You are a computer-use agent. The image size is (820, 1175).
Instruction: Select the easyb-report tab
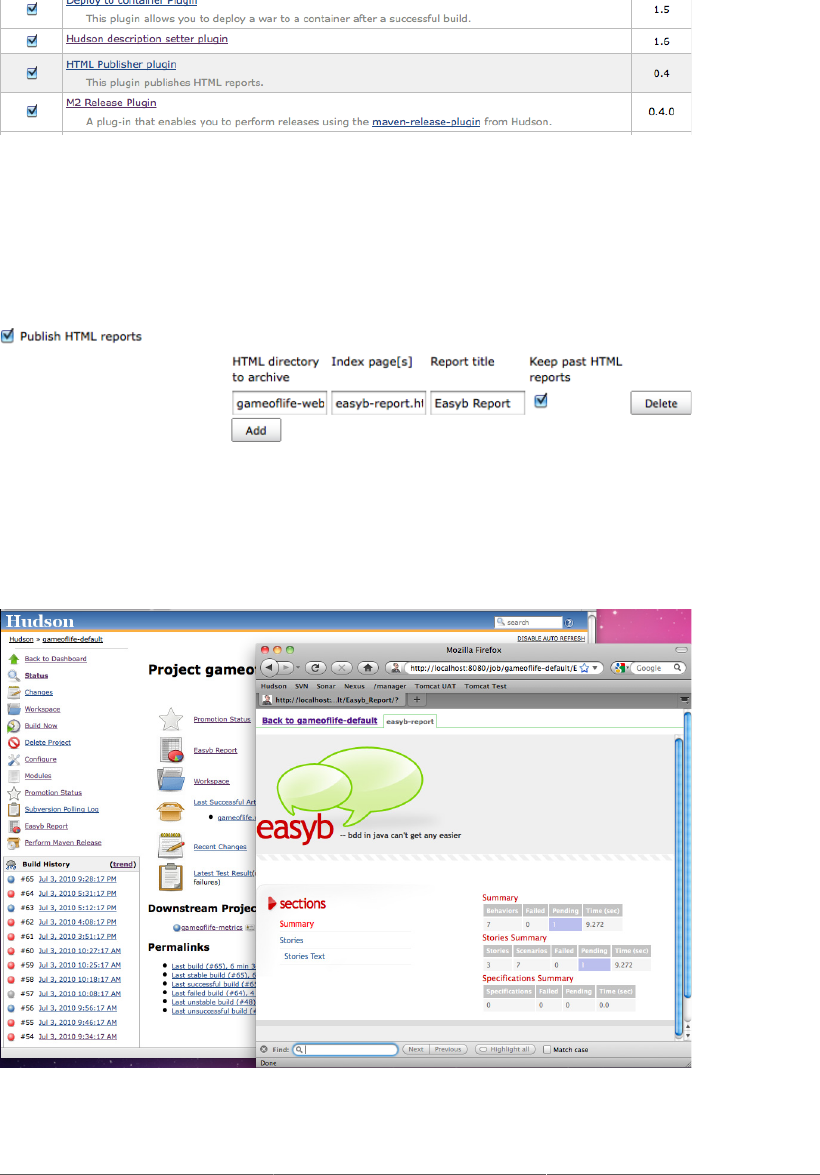pos(410,721)
